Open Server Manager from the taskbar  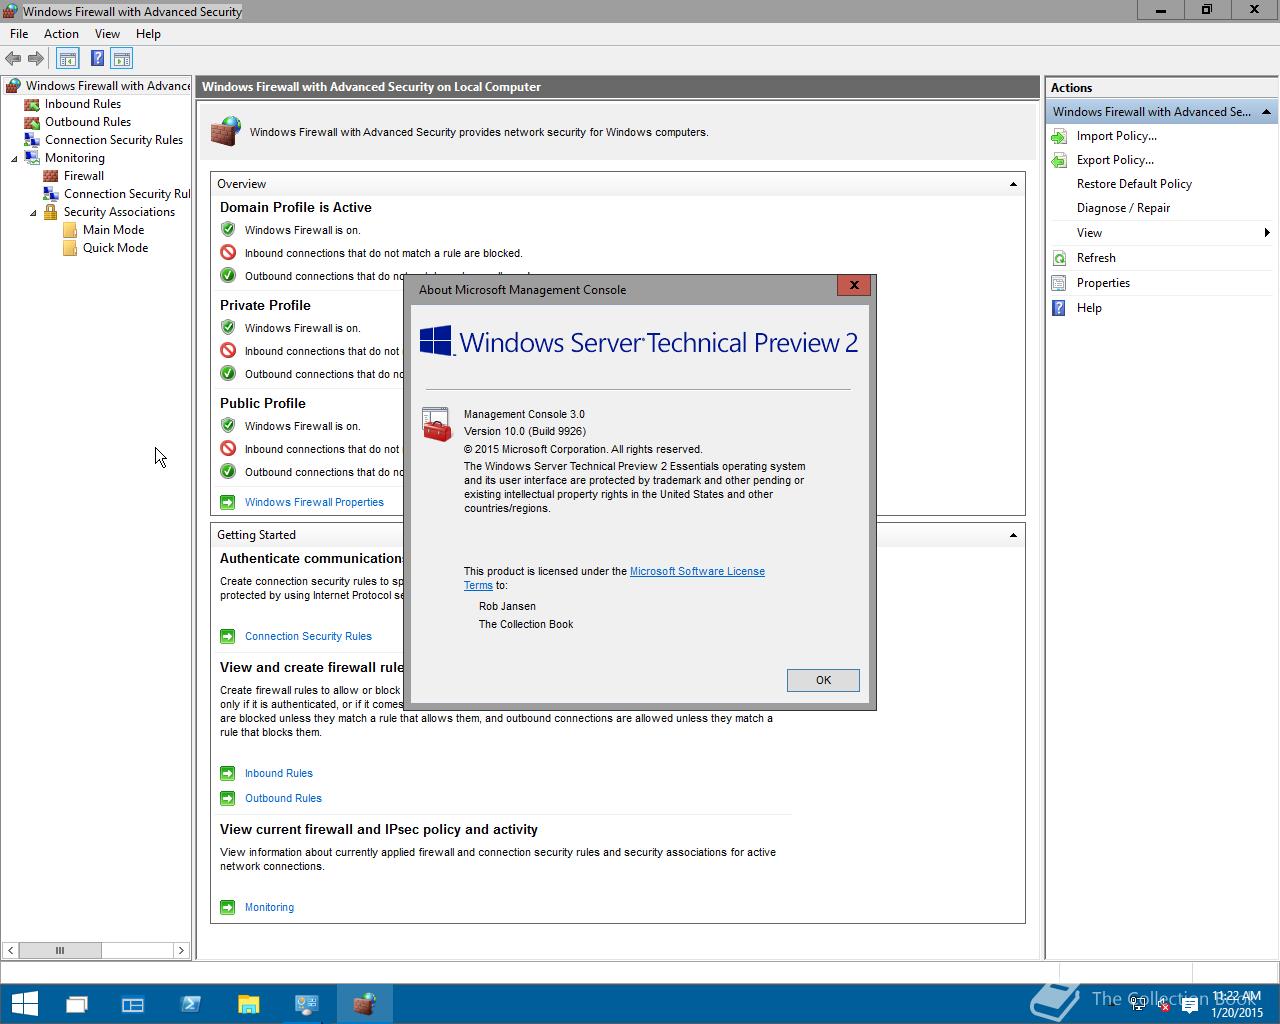coord(133,1004)
